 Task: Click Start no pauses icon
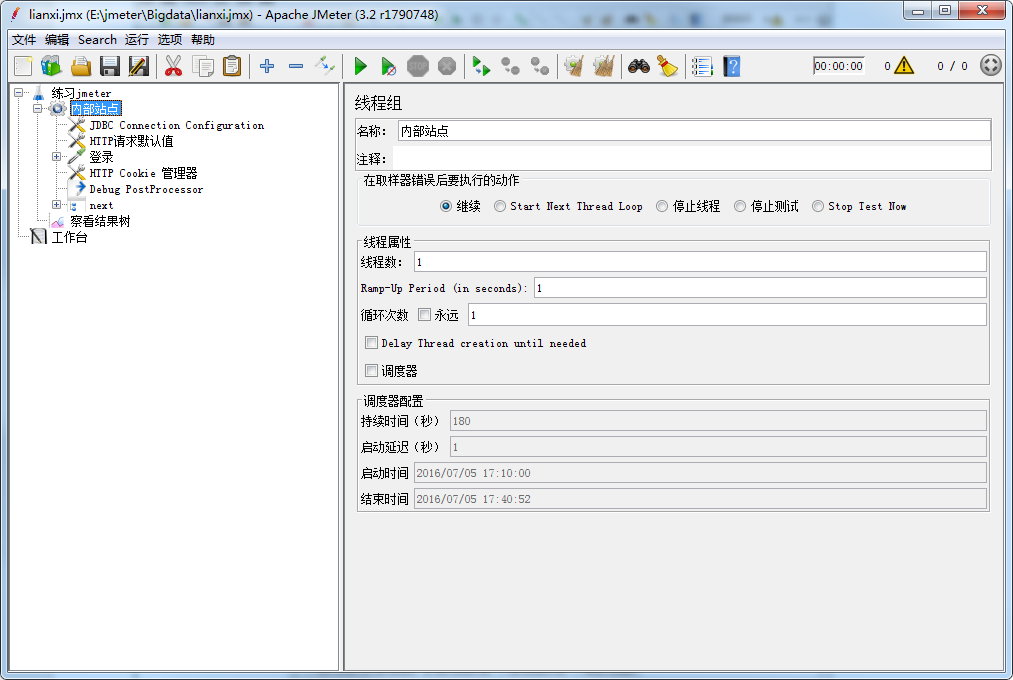point(389,66)
